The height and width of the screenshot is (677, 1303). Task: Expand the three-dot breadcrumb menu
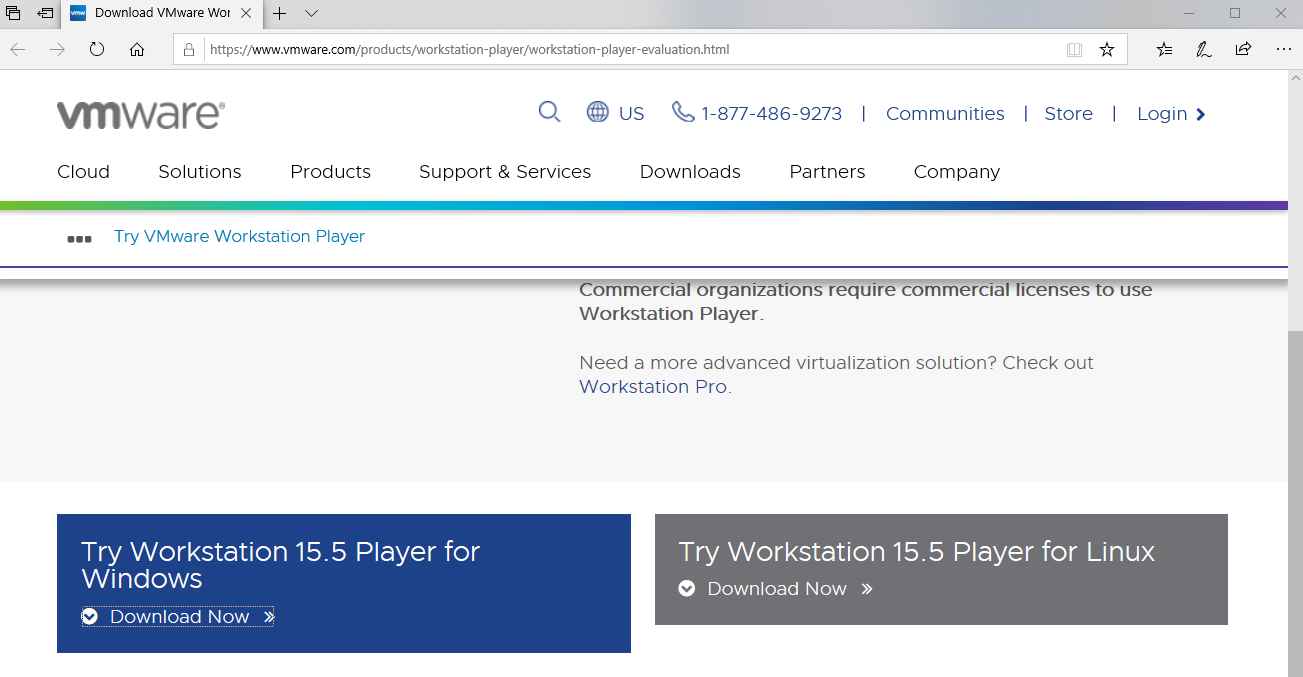pyautogui.click(x=79, y=238)
